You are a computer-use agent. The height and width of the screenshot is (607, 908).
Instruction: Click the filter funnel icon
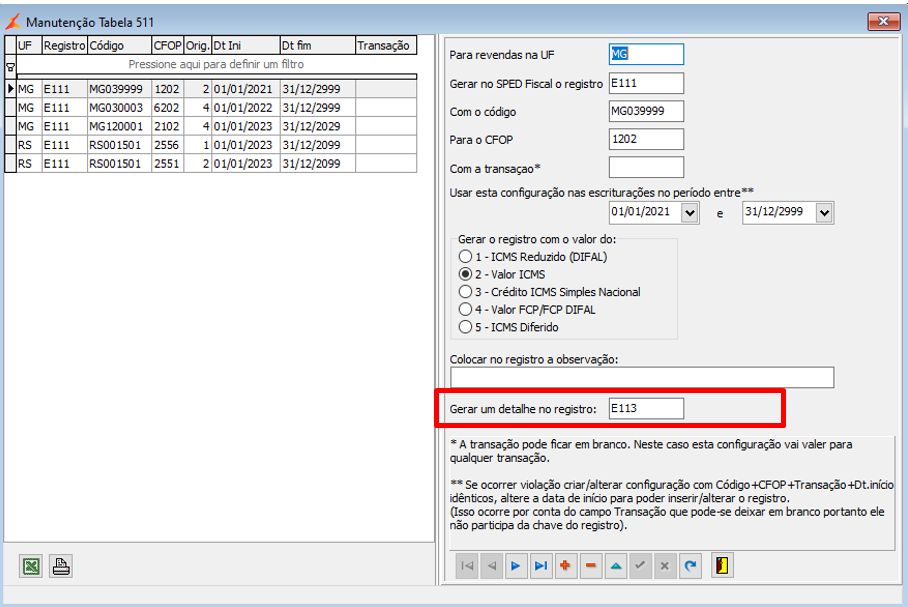coord(10,67)
